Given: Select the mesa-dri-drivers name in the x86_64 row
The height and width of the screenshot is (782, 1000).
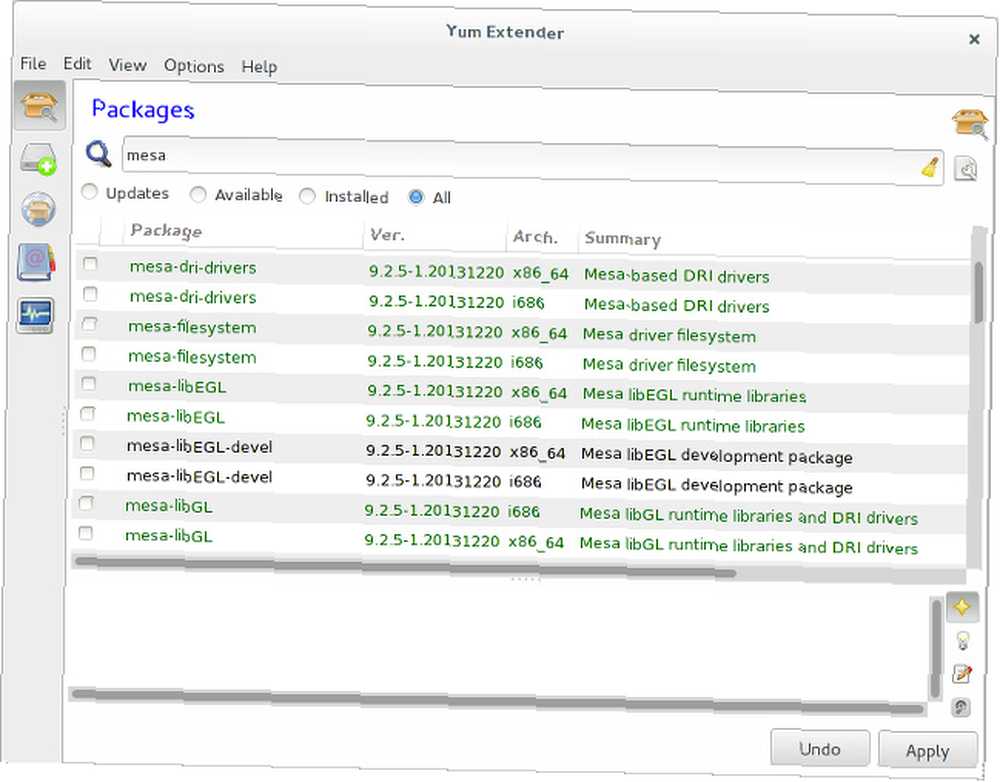Looking at the screenshot, I should 193,267.
